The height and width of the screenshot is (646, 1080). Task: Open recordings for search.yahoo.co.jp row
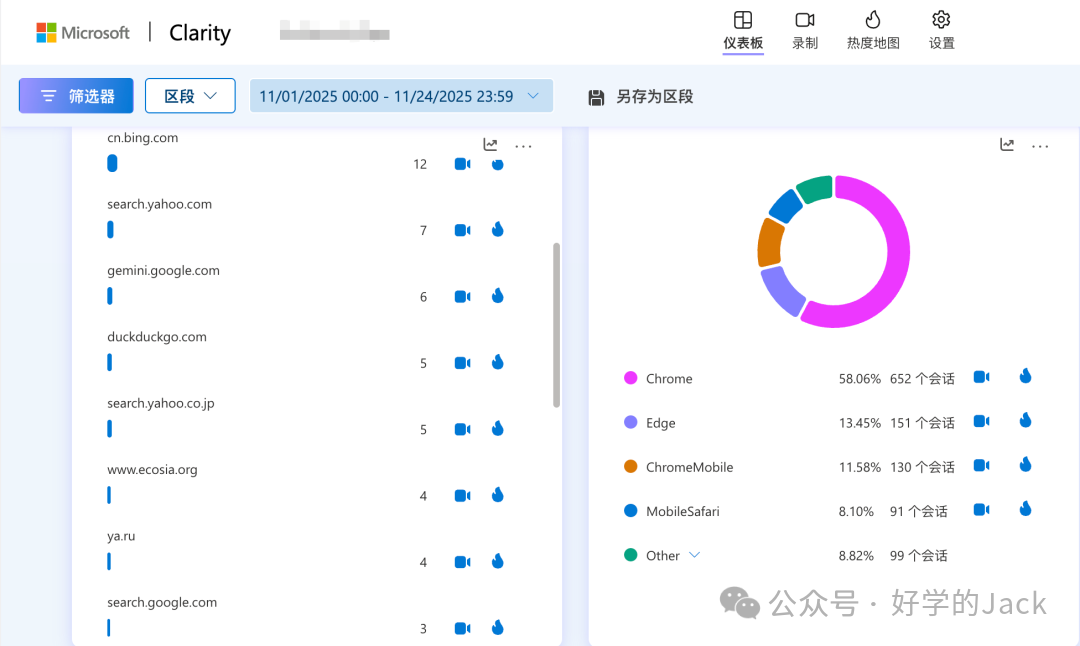(462, 429)
